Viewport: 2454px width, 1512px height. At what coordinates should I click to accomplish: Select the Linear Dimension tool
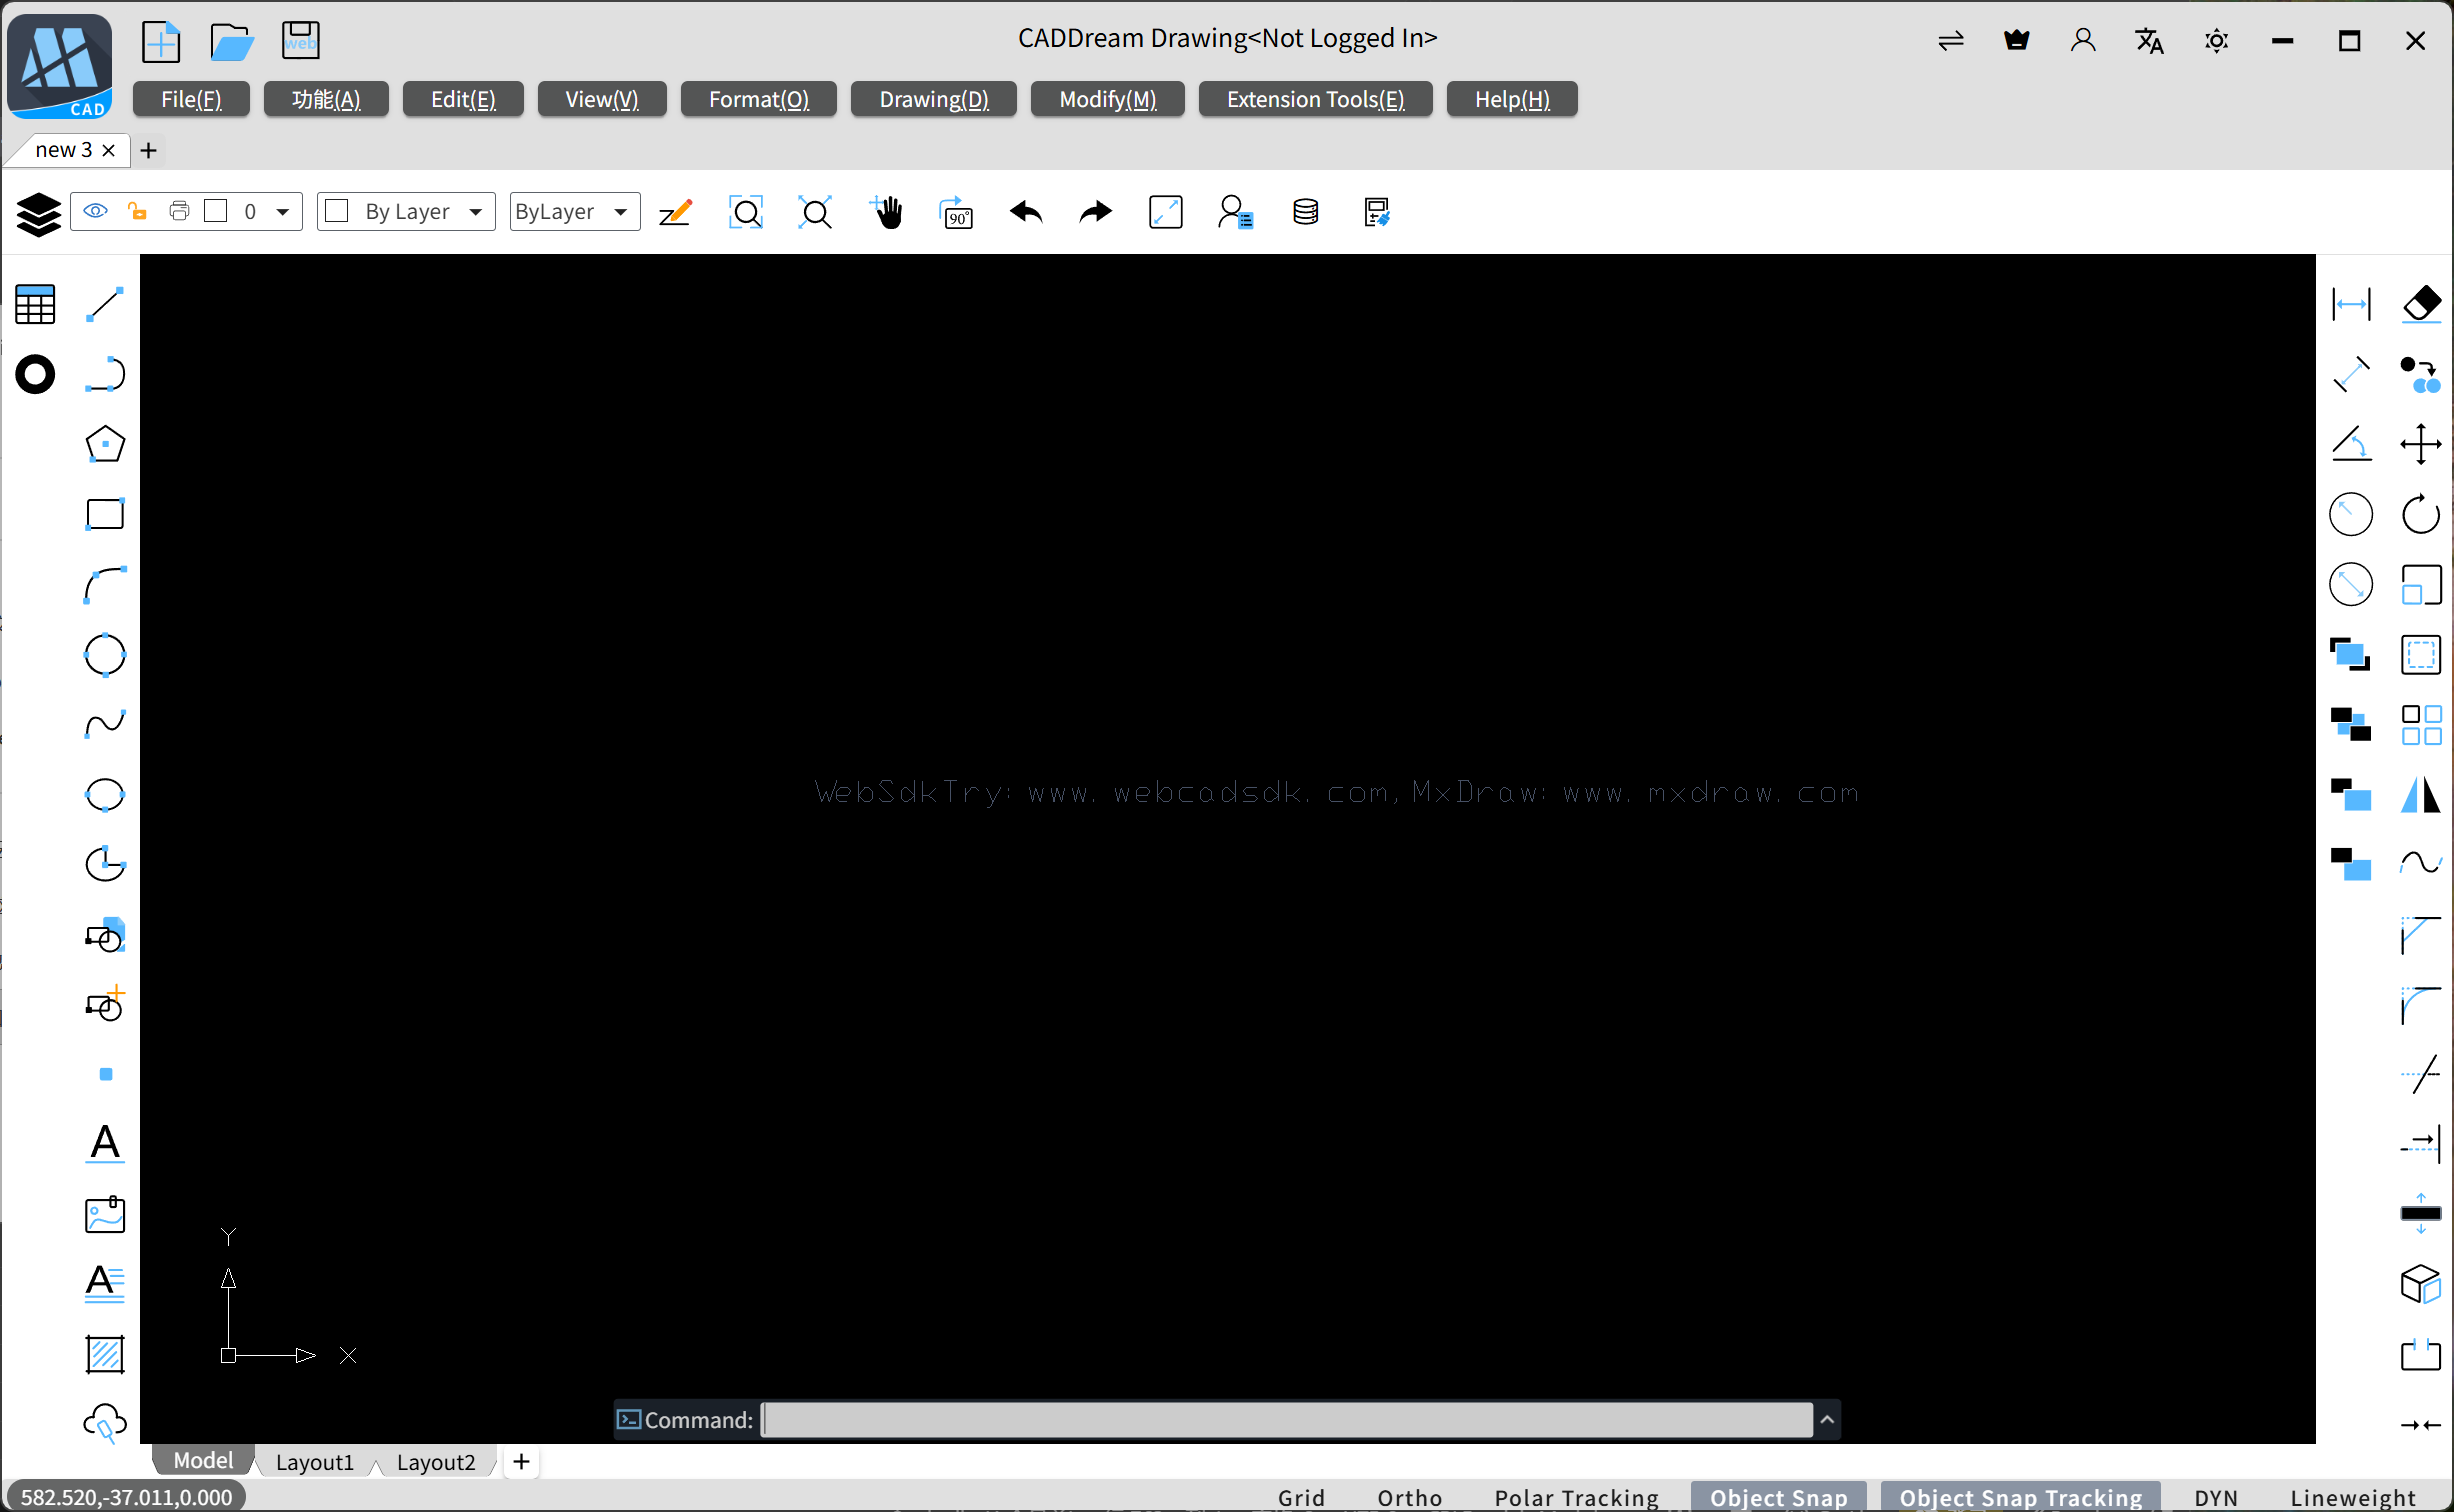pyautogui.click(x=2351, y=304)
